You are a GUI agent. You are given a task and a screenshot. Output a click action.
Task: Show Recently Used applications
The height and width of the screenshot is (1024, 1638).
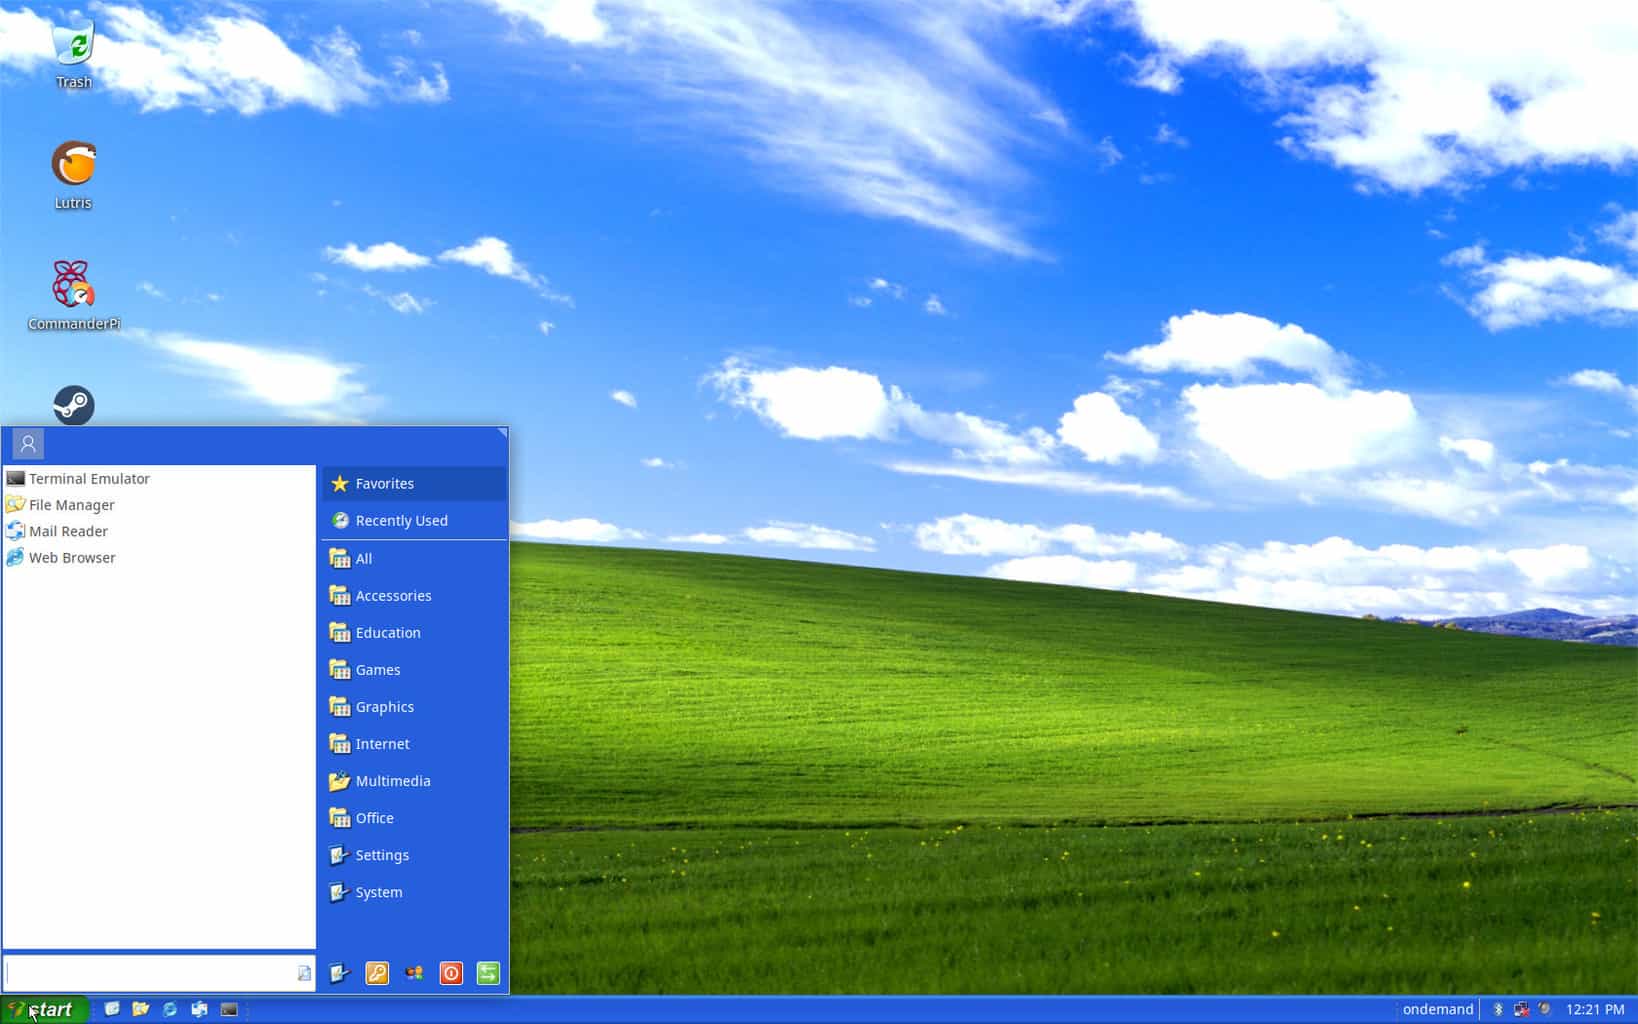pos(414,521)
